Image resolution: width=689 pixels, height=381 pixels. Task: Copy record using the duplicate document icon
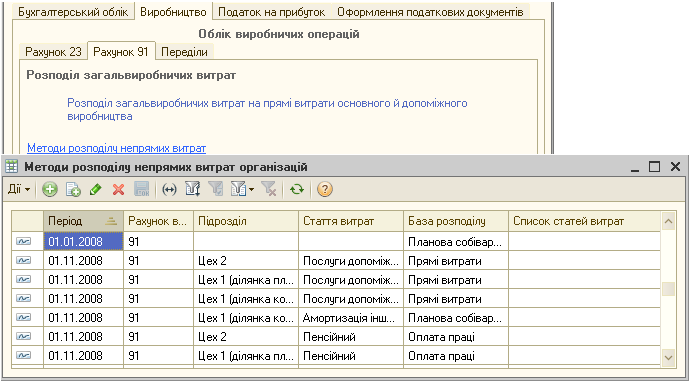coord(73,190)
